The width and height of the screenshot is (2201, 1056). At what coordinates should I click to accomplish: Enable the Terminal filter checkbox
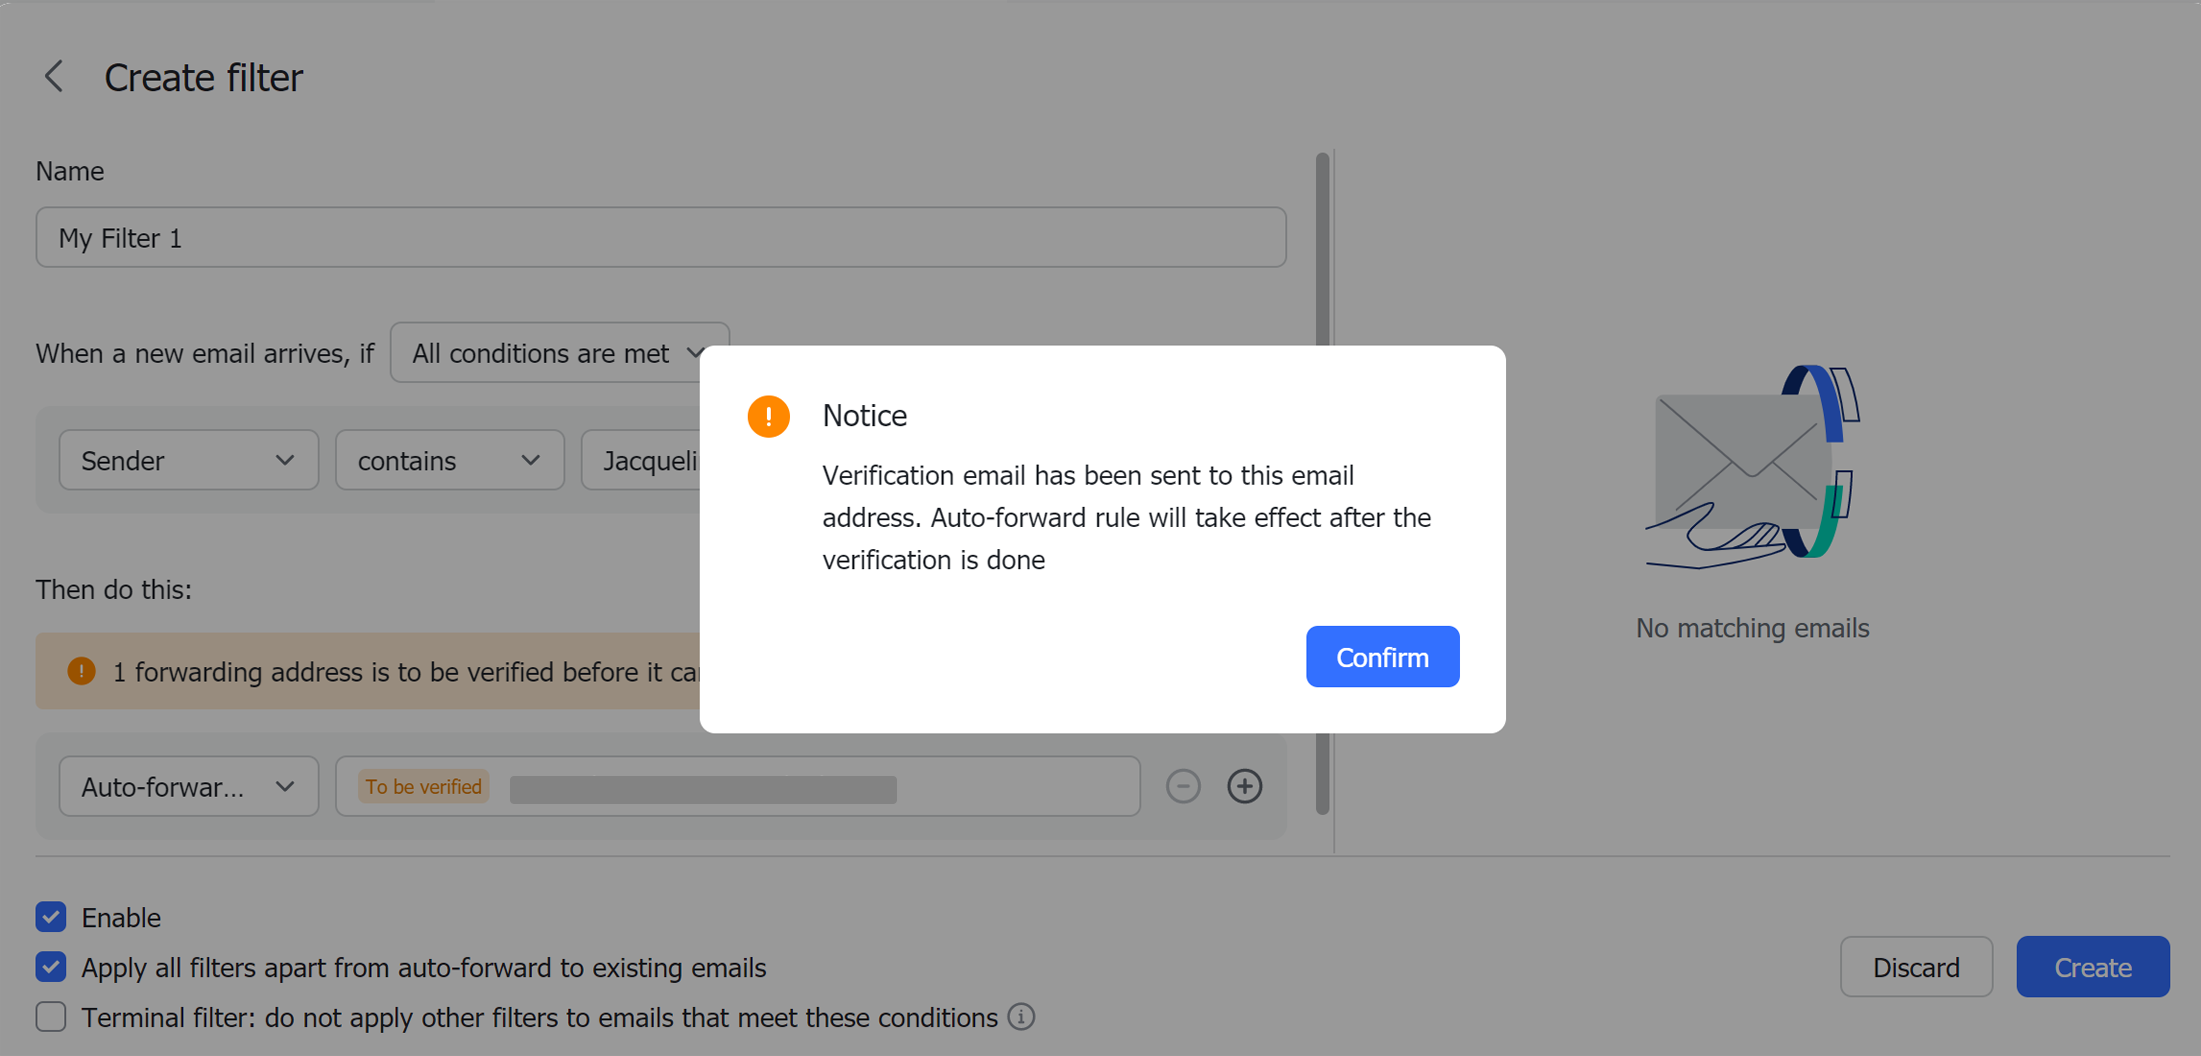[50, 1016]
